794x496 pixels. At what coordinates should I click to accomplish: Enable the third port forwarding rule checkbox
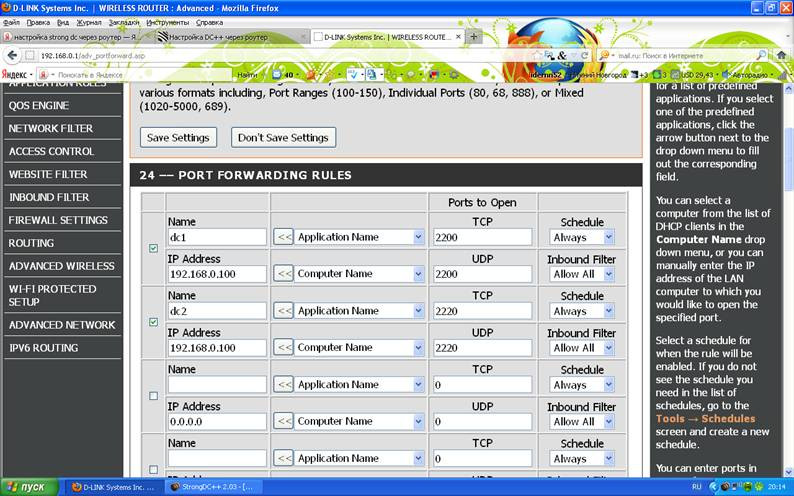[x=153, y=396]
